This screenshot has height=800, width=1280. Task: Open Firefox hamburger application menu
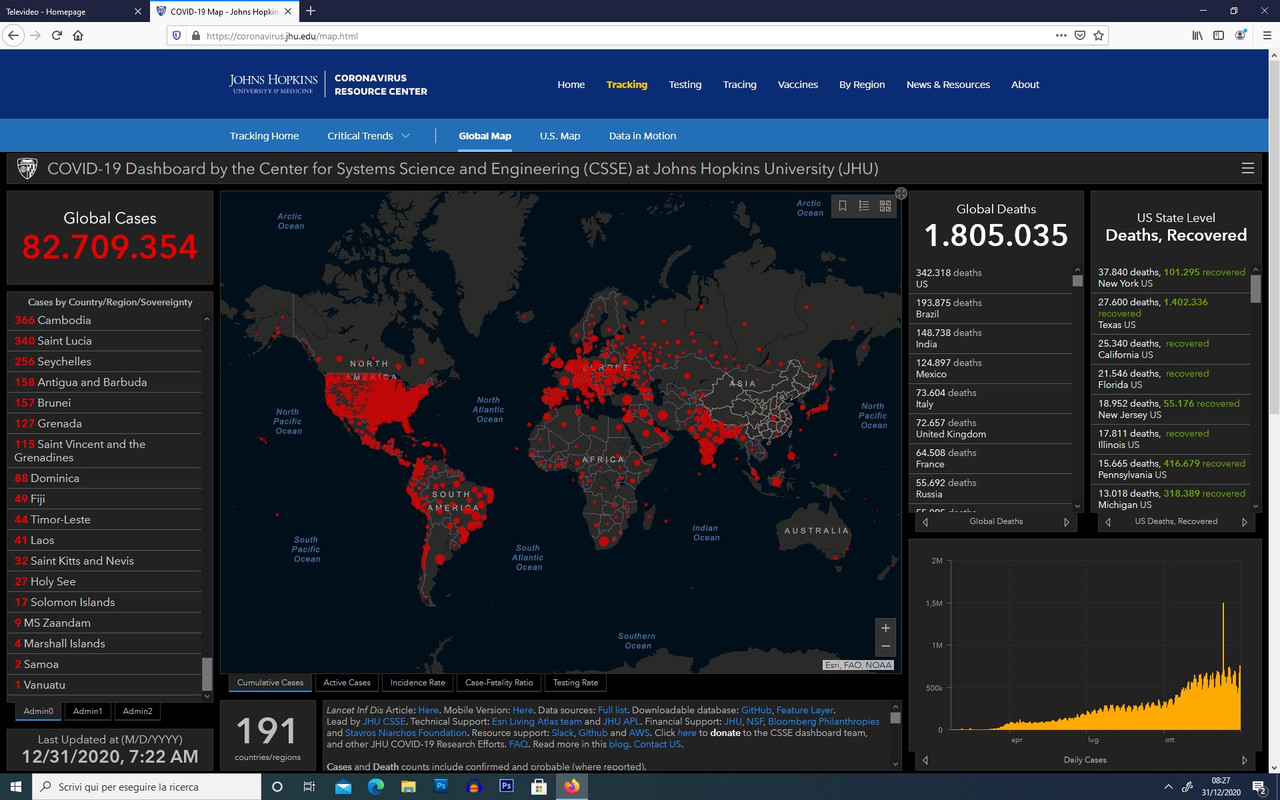click(x=1267, y=35)
